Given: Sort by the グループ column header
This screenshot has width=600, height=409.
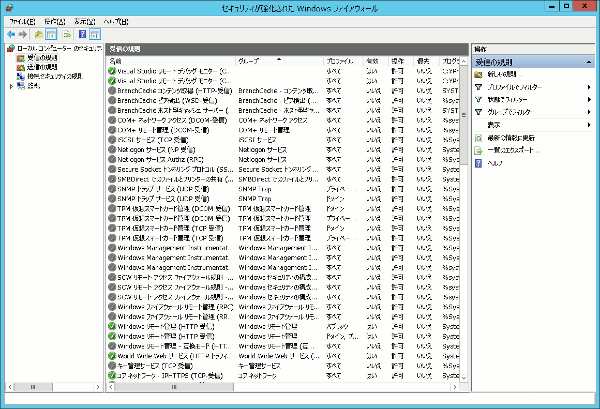Looking at the screenshot, I should click(x=279, y=61).
